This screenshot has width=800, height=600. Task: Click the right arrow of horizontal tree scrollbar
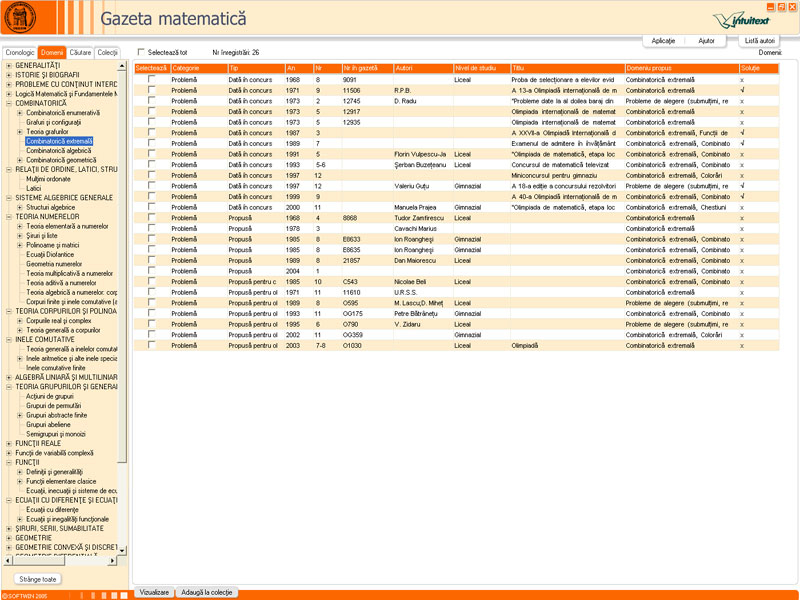click(112, 560)
